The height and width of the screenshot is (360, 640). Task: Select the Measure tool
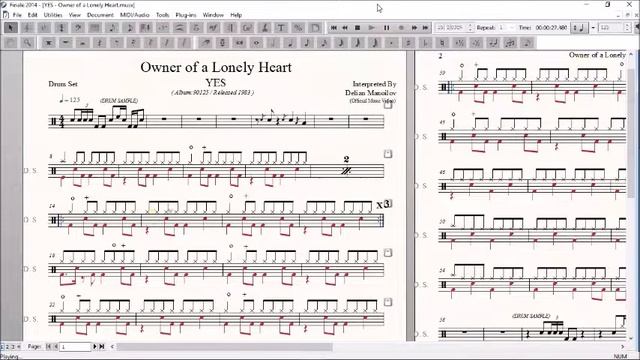95,28
